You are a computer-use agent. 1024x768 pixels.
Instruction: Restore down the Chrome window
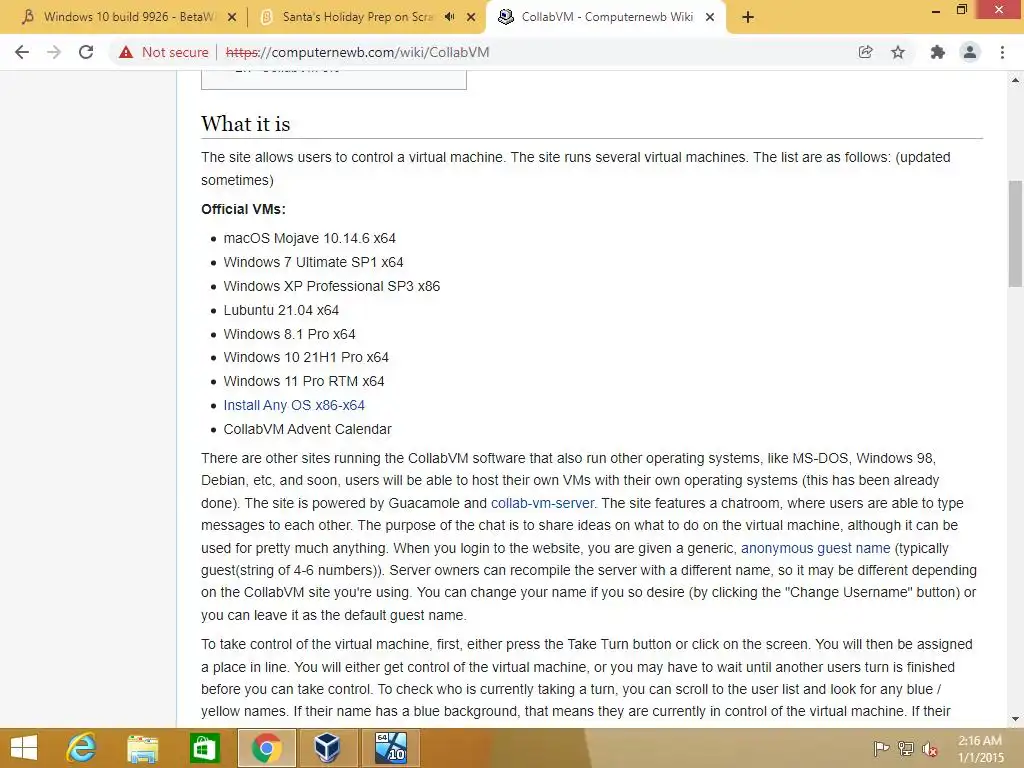pyautogui.click(x=962, y=9)
